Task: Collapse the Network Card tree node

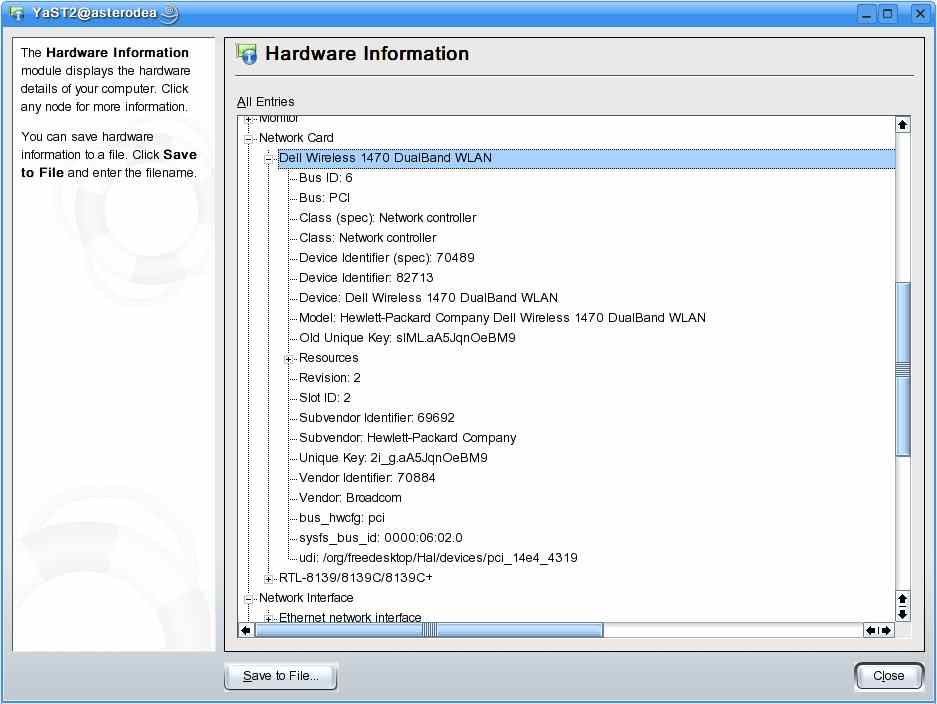Action: click(248, 139)
